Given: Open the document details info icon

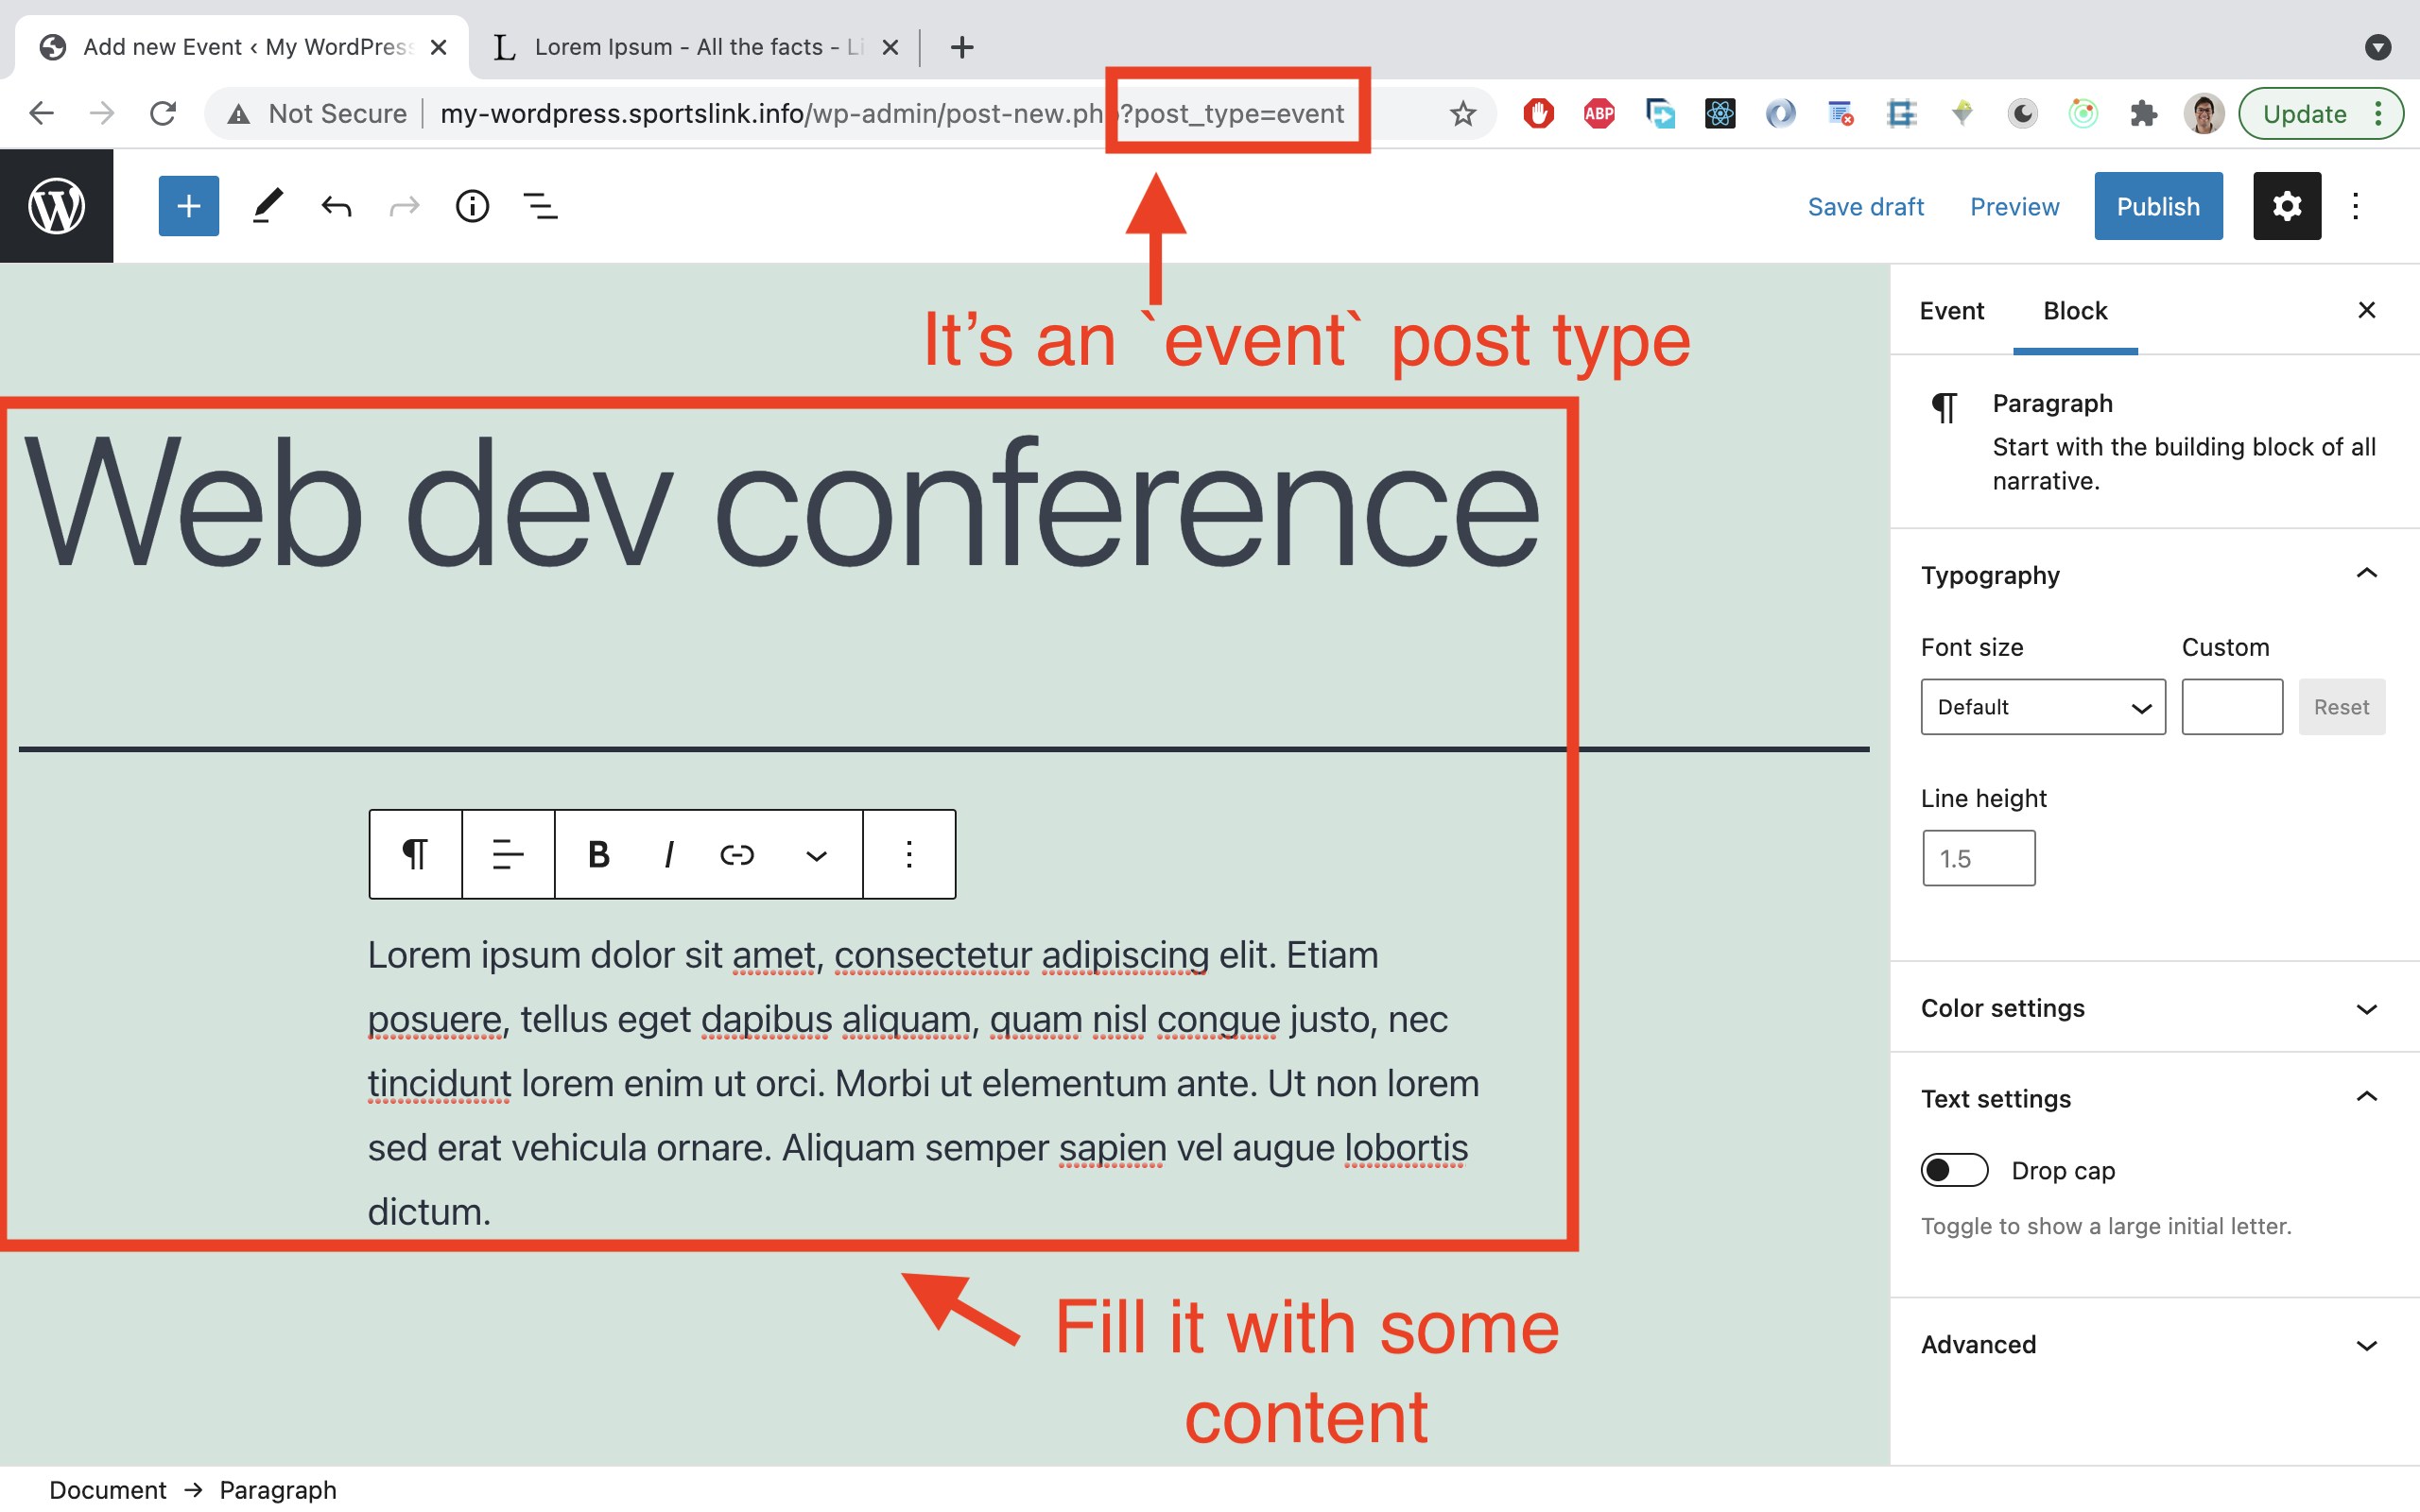Looking at the screenshot, I should click(471, 205).
